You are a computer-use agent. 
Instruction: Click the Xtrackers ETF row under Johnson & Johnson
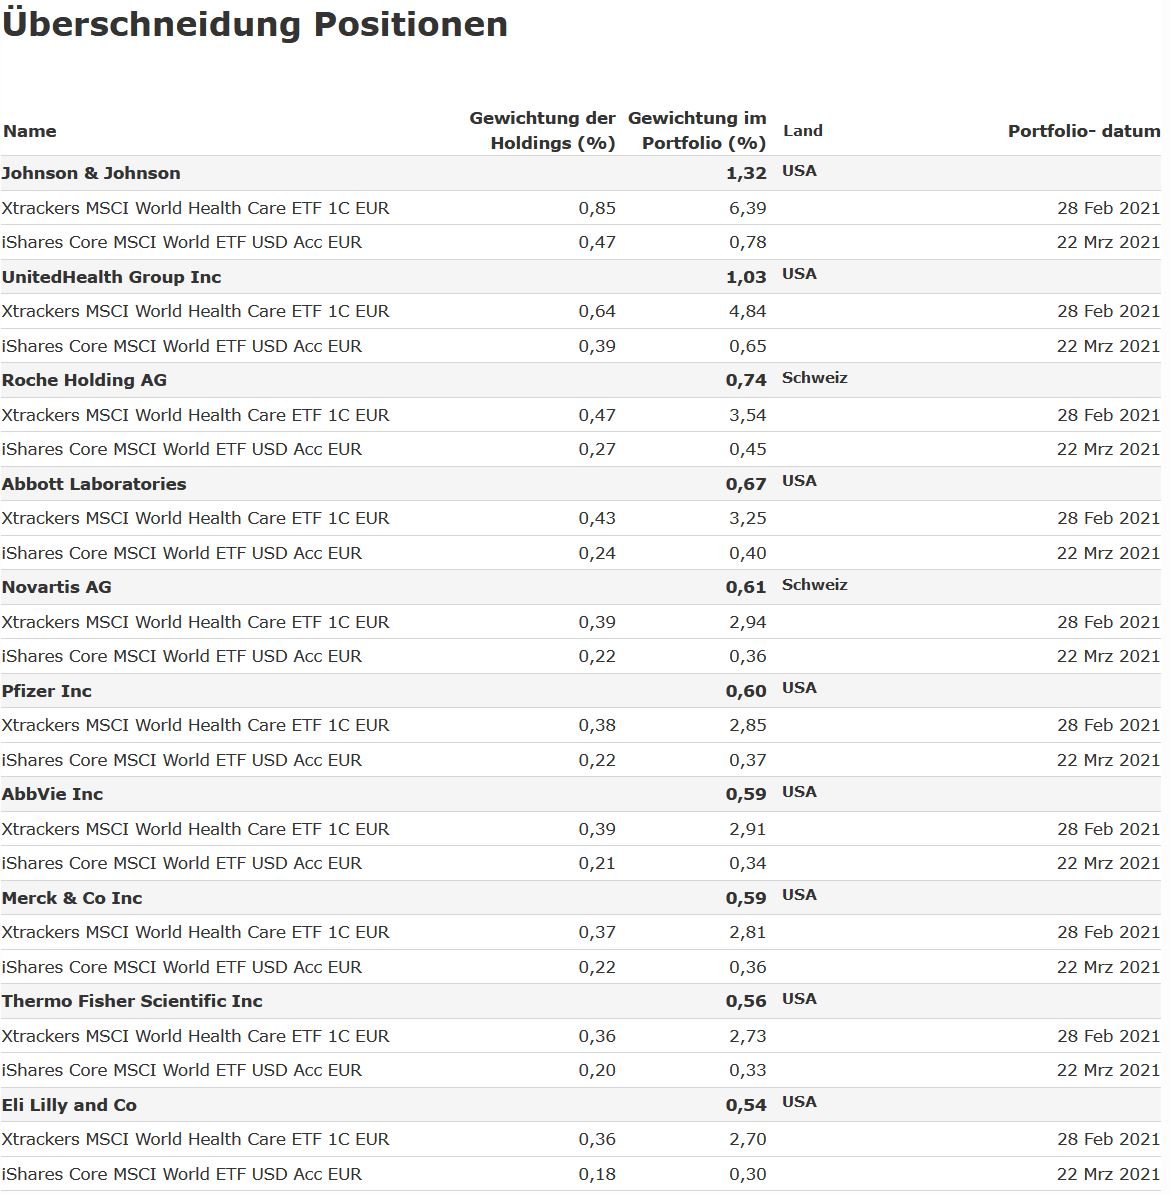[195, 208]
